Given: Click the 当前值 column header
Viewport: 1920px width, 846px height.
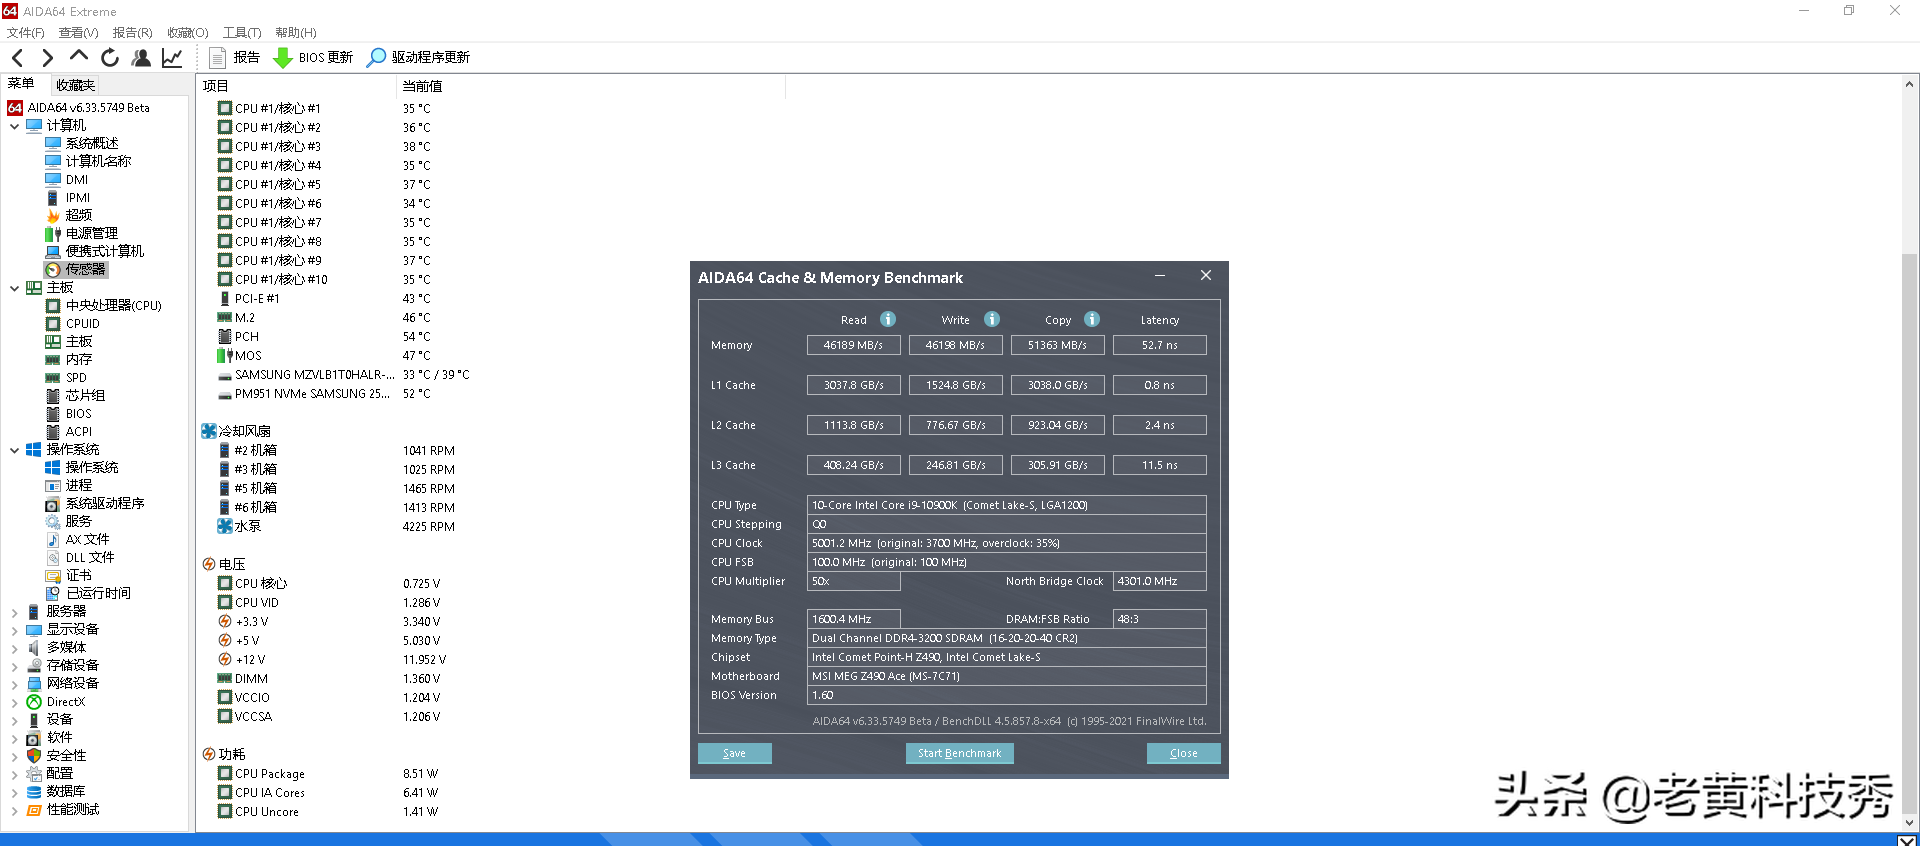Looking at the screenshot, I should [x=591, y=86].
